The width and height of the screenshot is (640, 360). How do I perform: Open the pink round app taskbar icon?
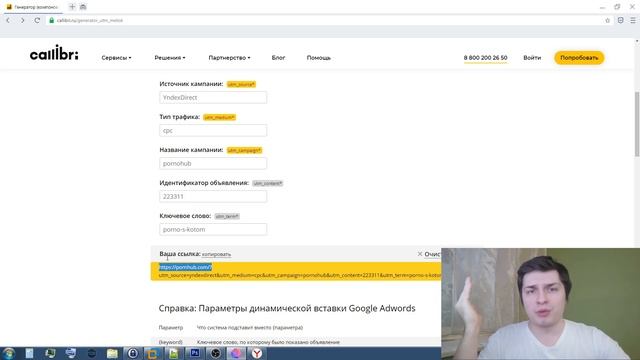(236, 353)
